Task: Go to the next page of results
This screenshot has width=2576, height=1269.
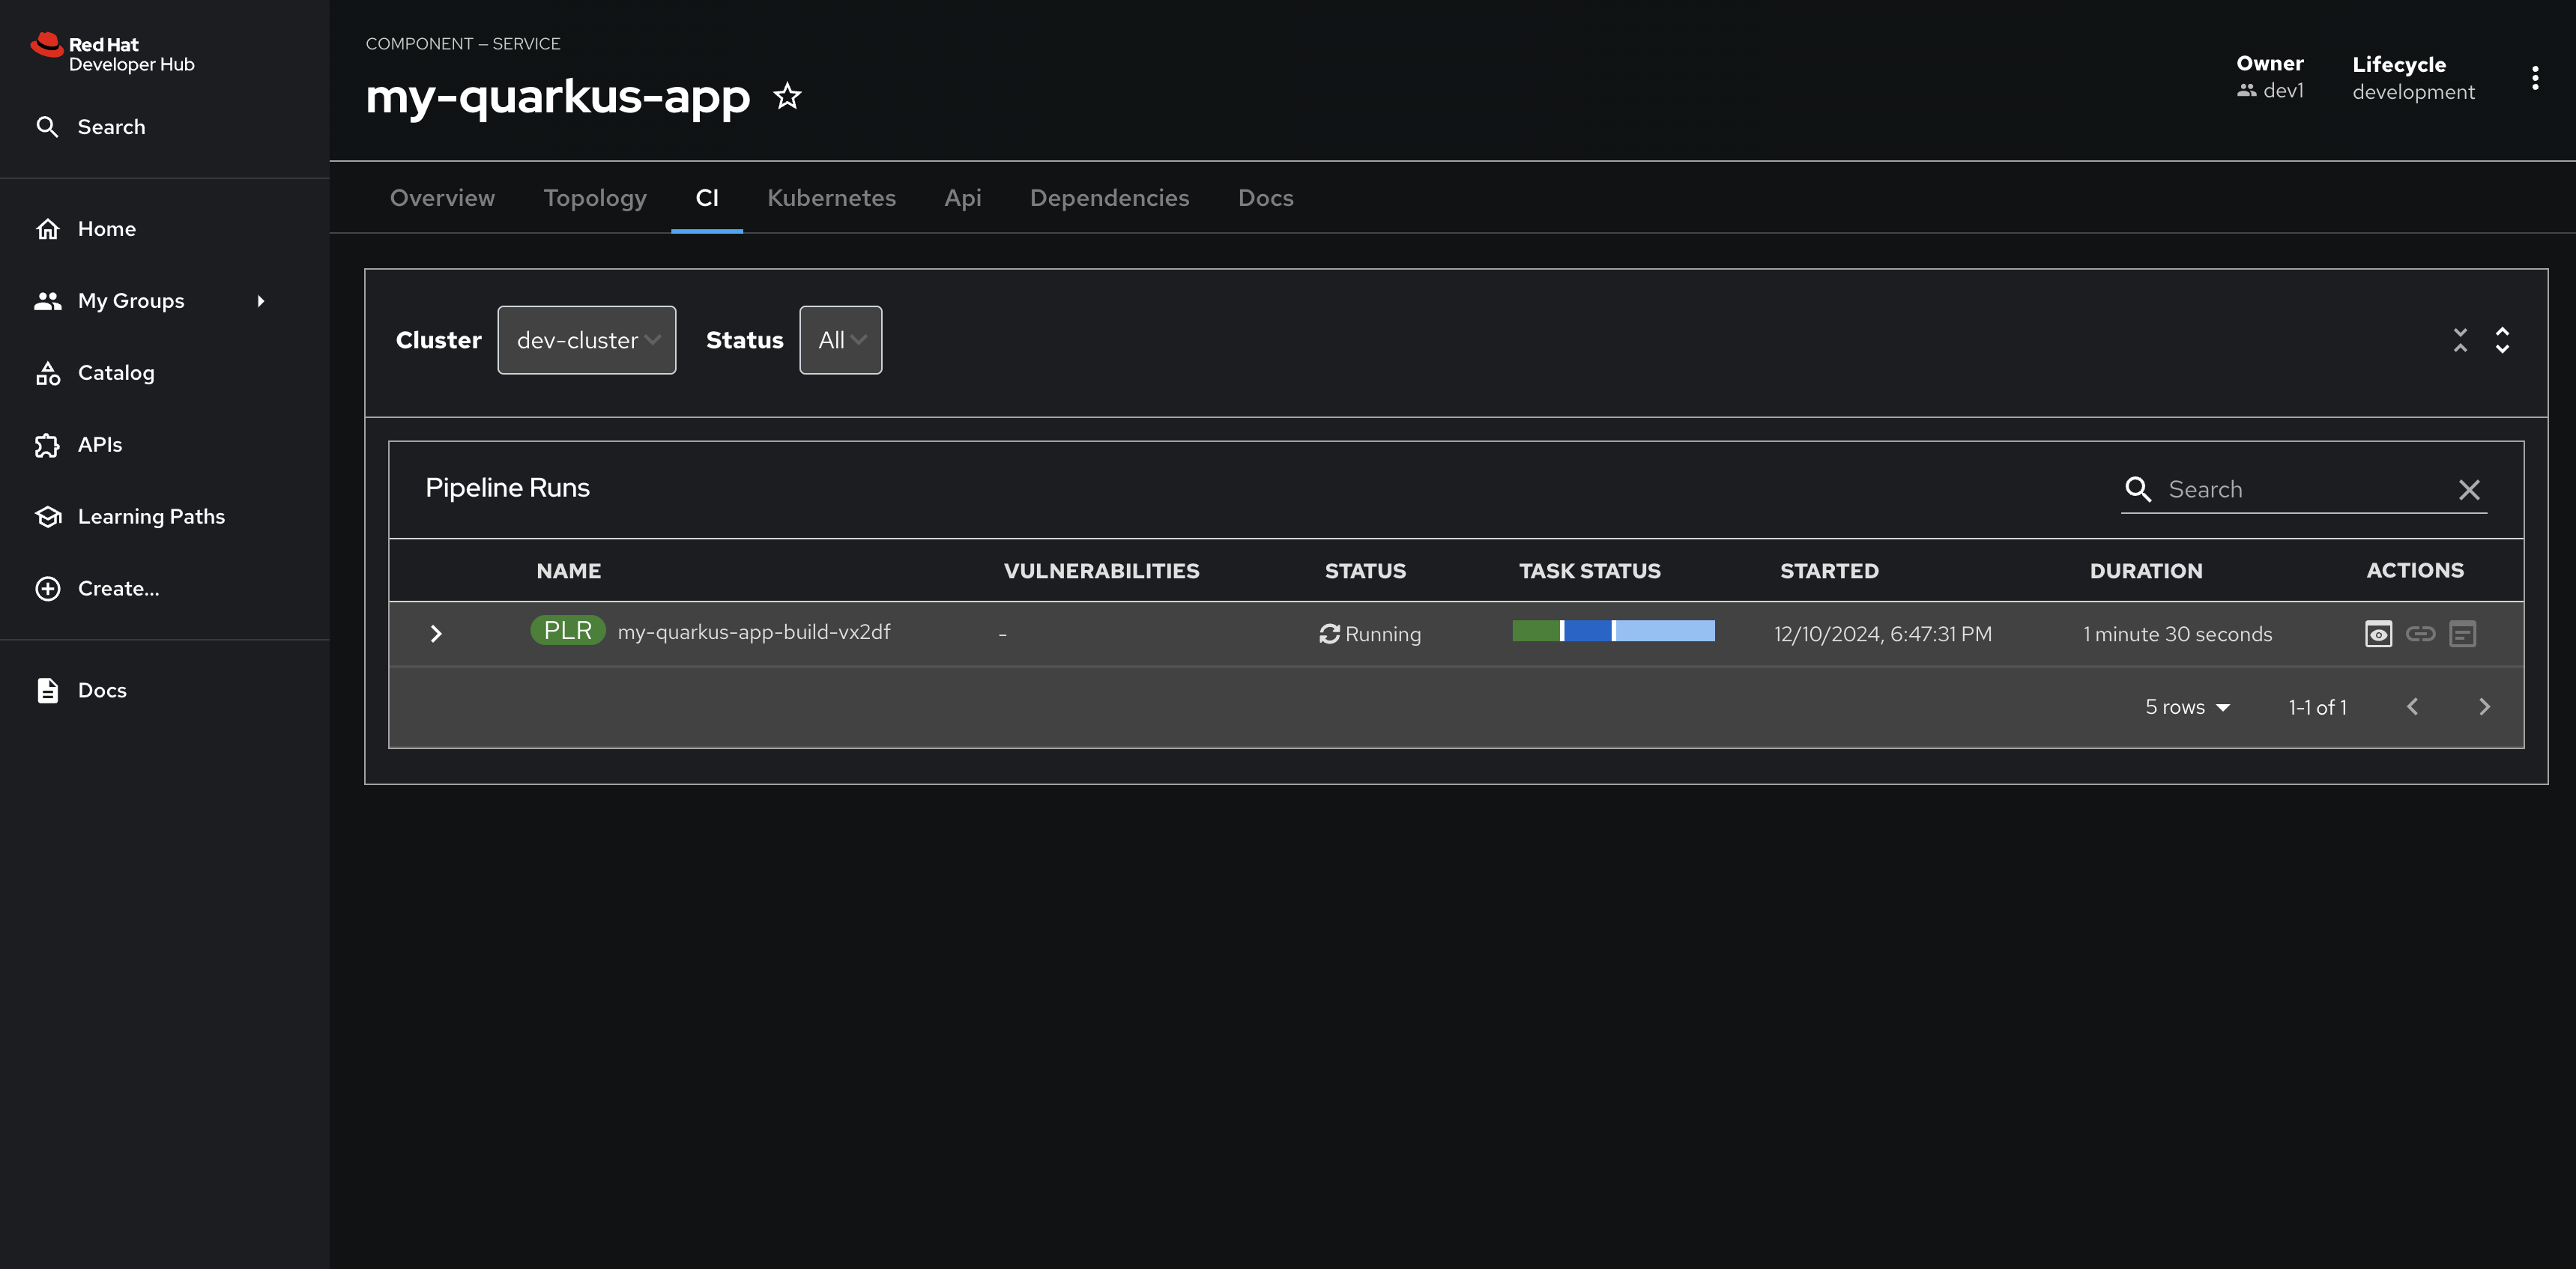Action: (2484, 707)
